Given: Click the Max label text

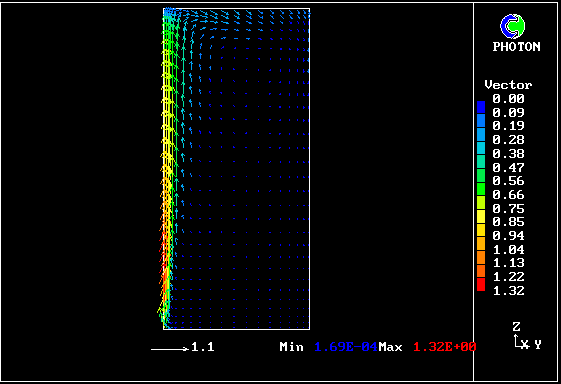Looking at the screenshot, I should point(390,347).
